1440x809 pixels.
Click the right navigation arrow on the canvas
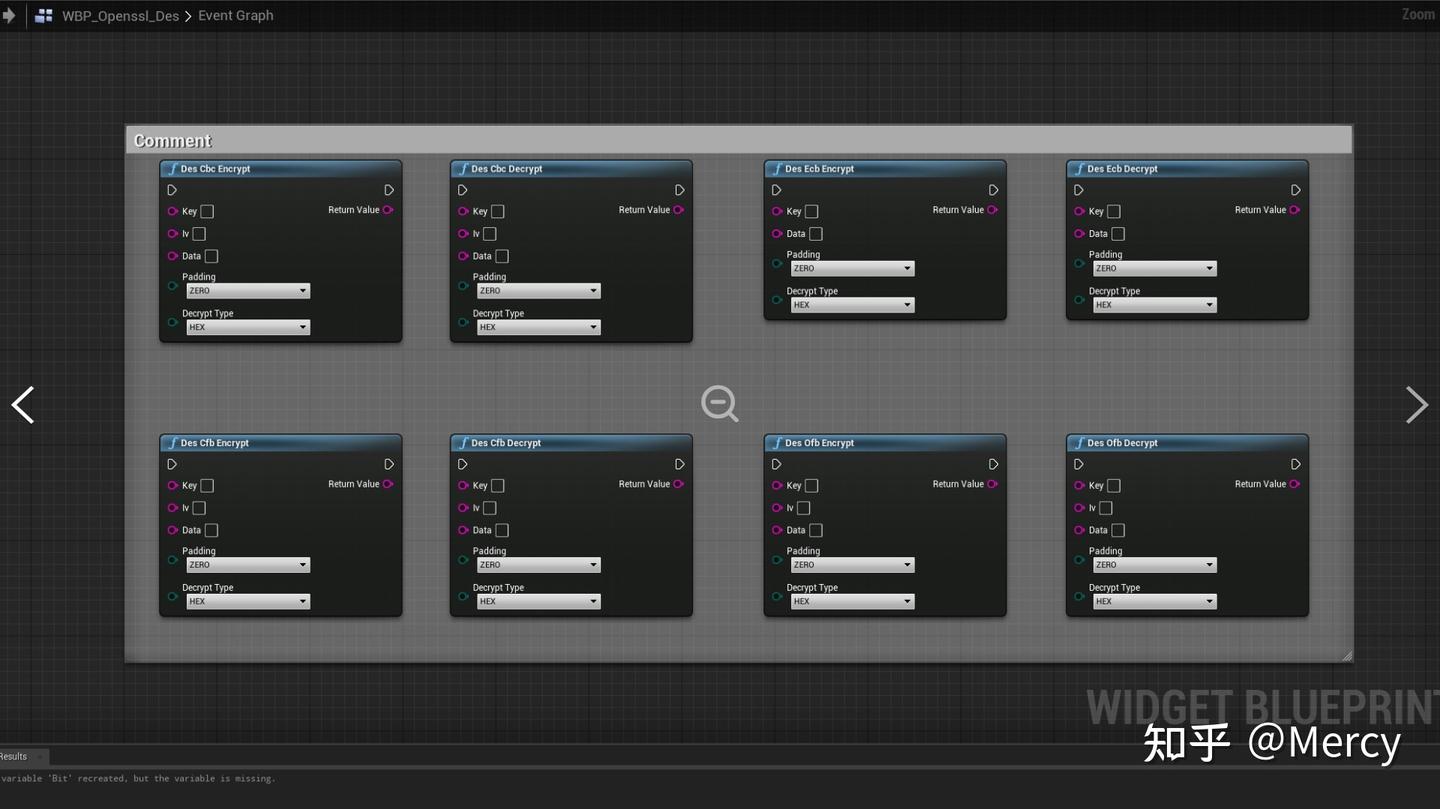(x=1417, y=404)
